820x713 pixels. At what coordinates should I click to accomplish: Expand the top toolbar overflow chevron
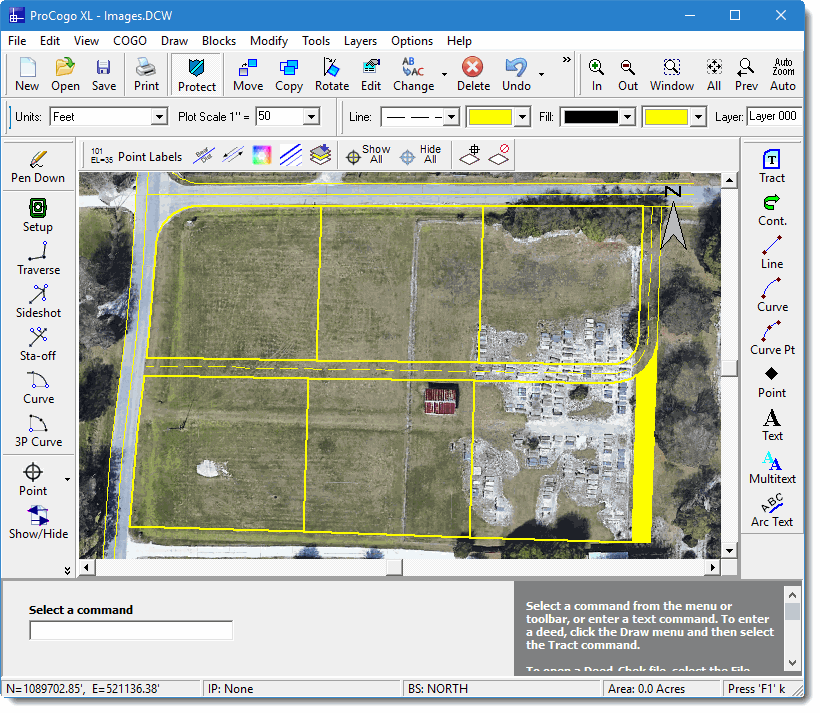pyautogui.click(x=566, y=60)
